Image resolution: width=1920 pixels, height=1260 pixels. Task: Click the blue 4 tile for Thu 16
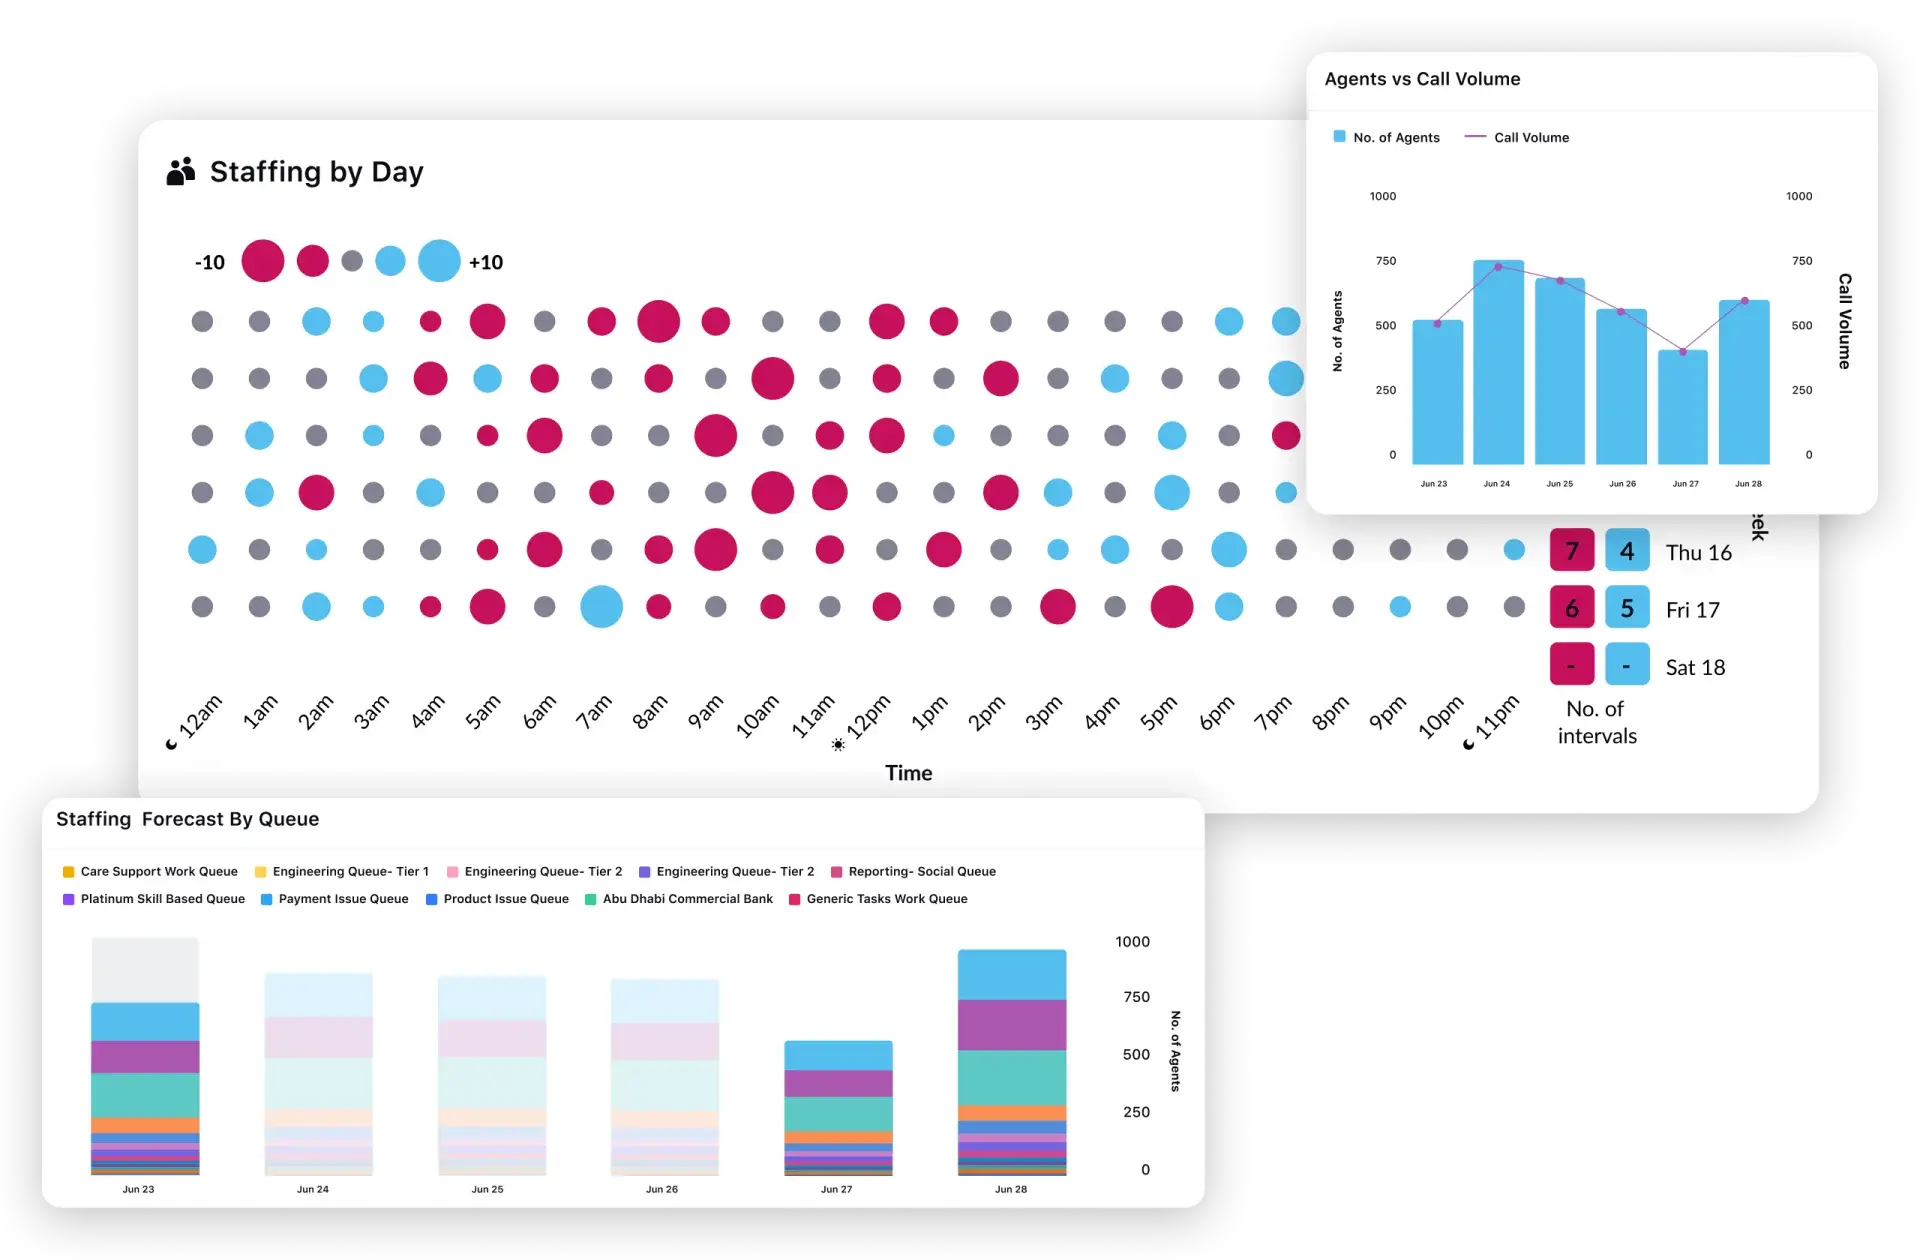(x=1627, y=551)
